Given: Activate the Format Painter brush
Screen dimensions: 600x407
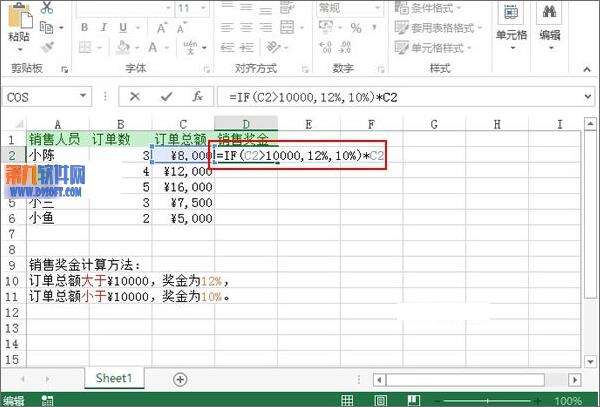Looking at the screenshot, I should (x=47, y=47).
